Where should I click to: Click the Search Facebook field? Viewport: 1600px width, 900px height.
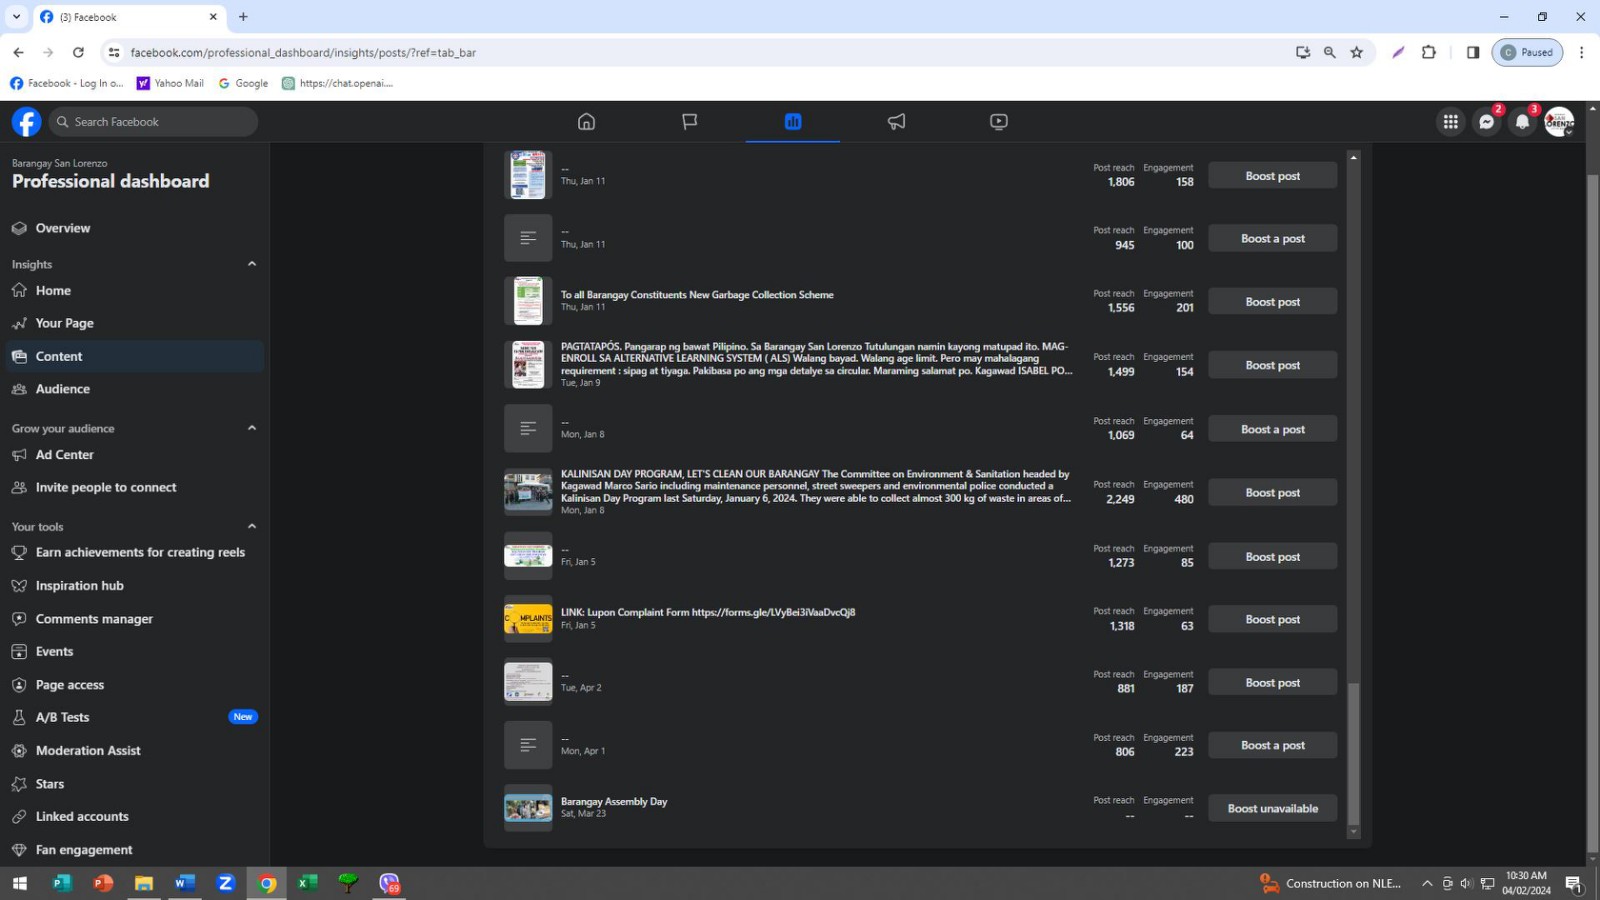click(x=153, y=122)
